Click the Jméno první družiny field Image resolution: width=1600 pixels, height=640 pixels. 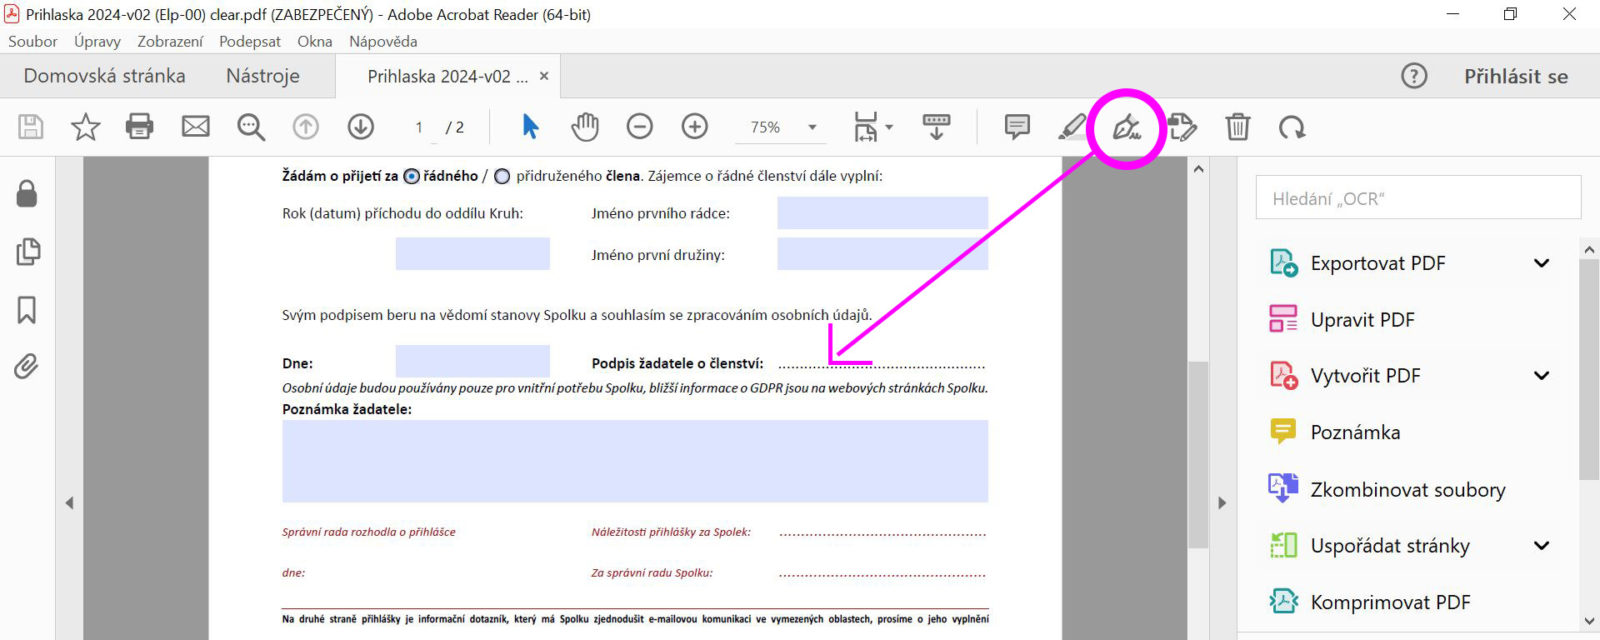(882, 254)
